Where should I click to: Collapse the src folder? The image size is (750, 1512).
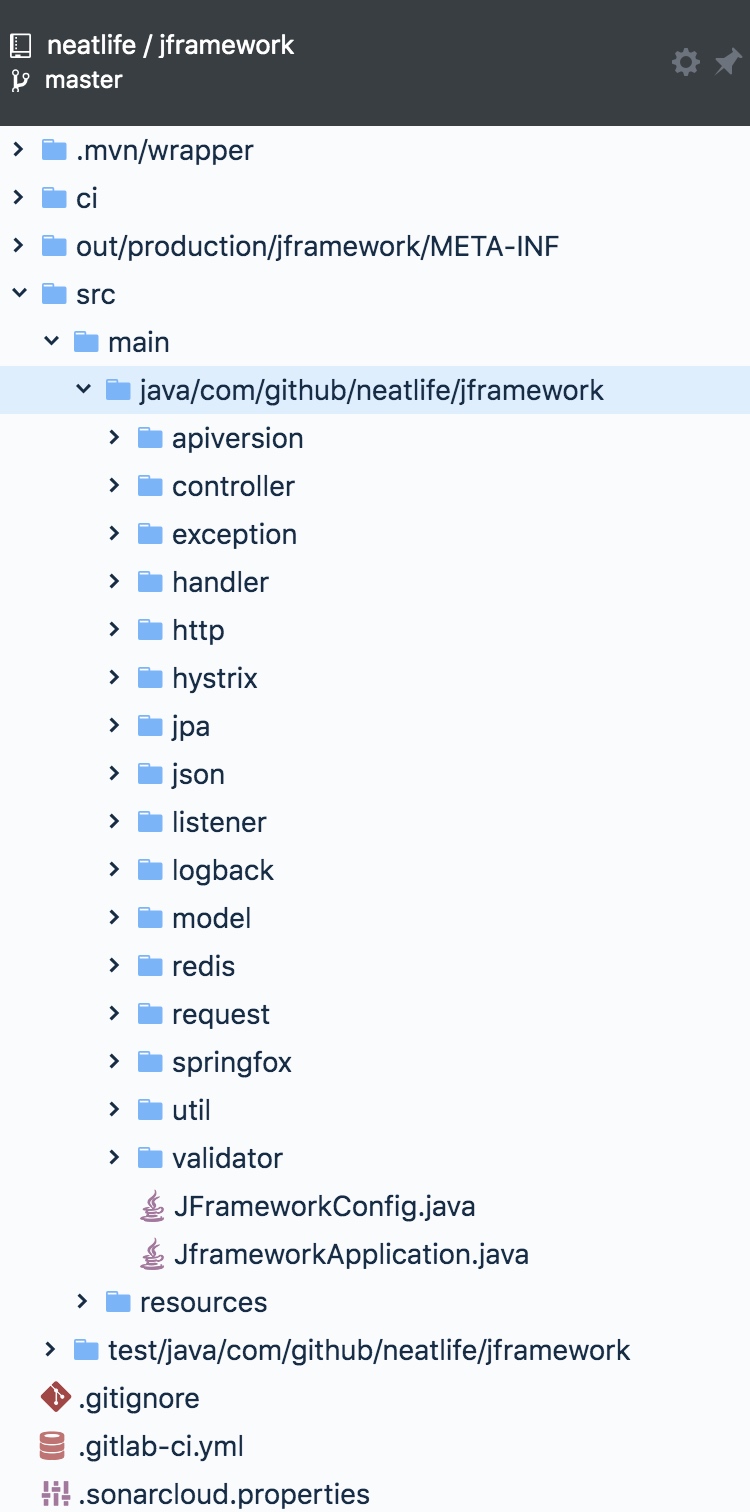point(19,294)
